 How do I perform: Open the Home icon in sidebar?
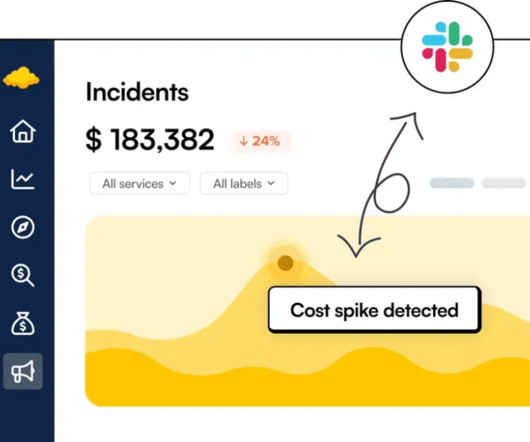point(23,131)
